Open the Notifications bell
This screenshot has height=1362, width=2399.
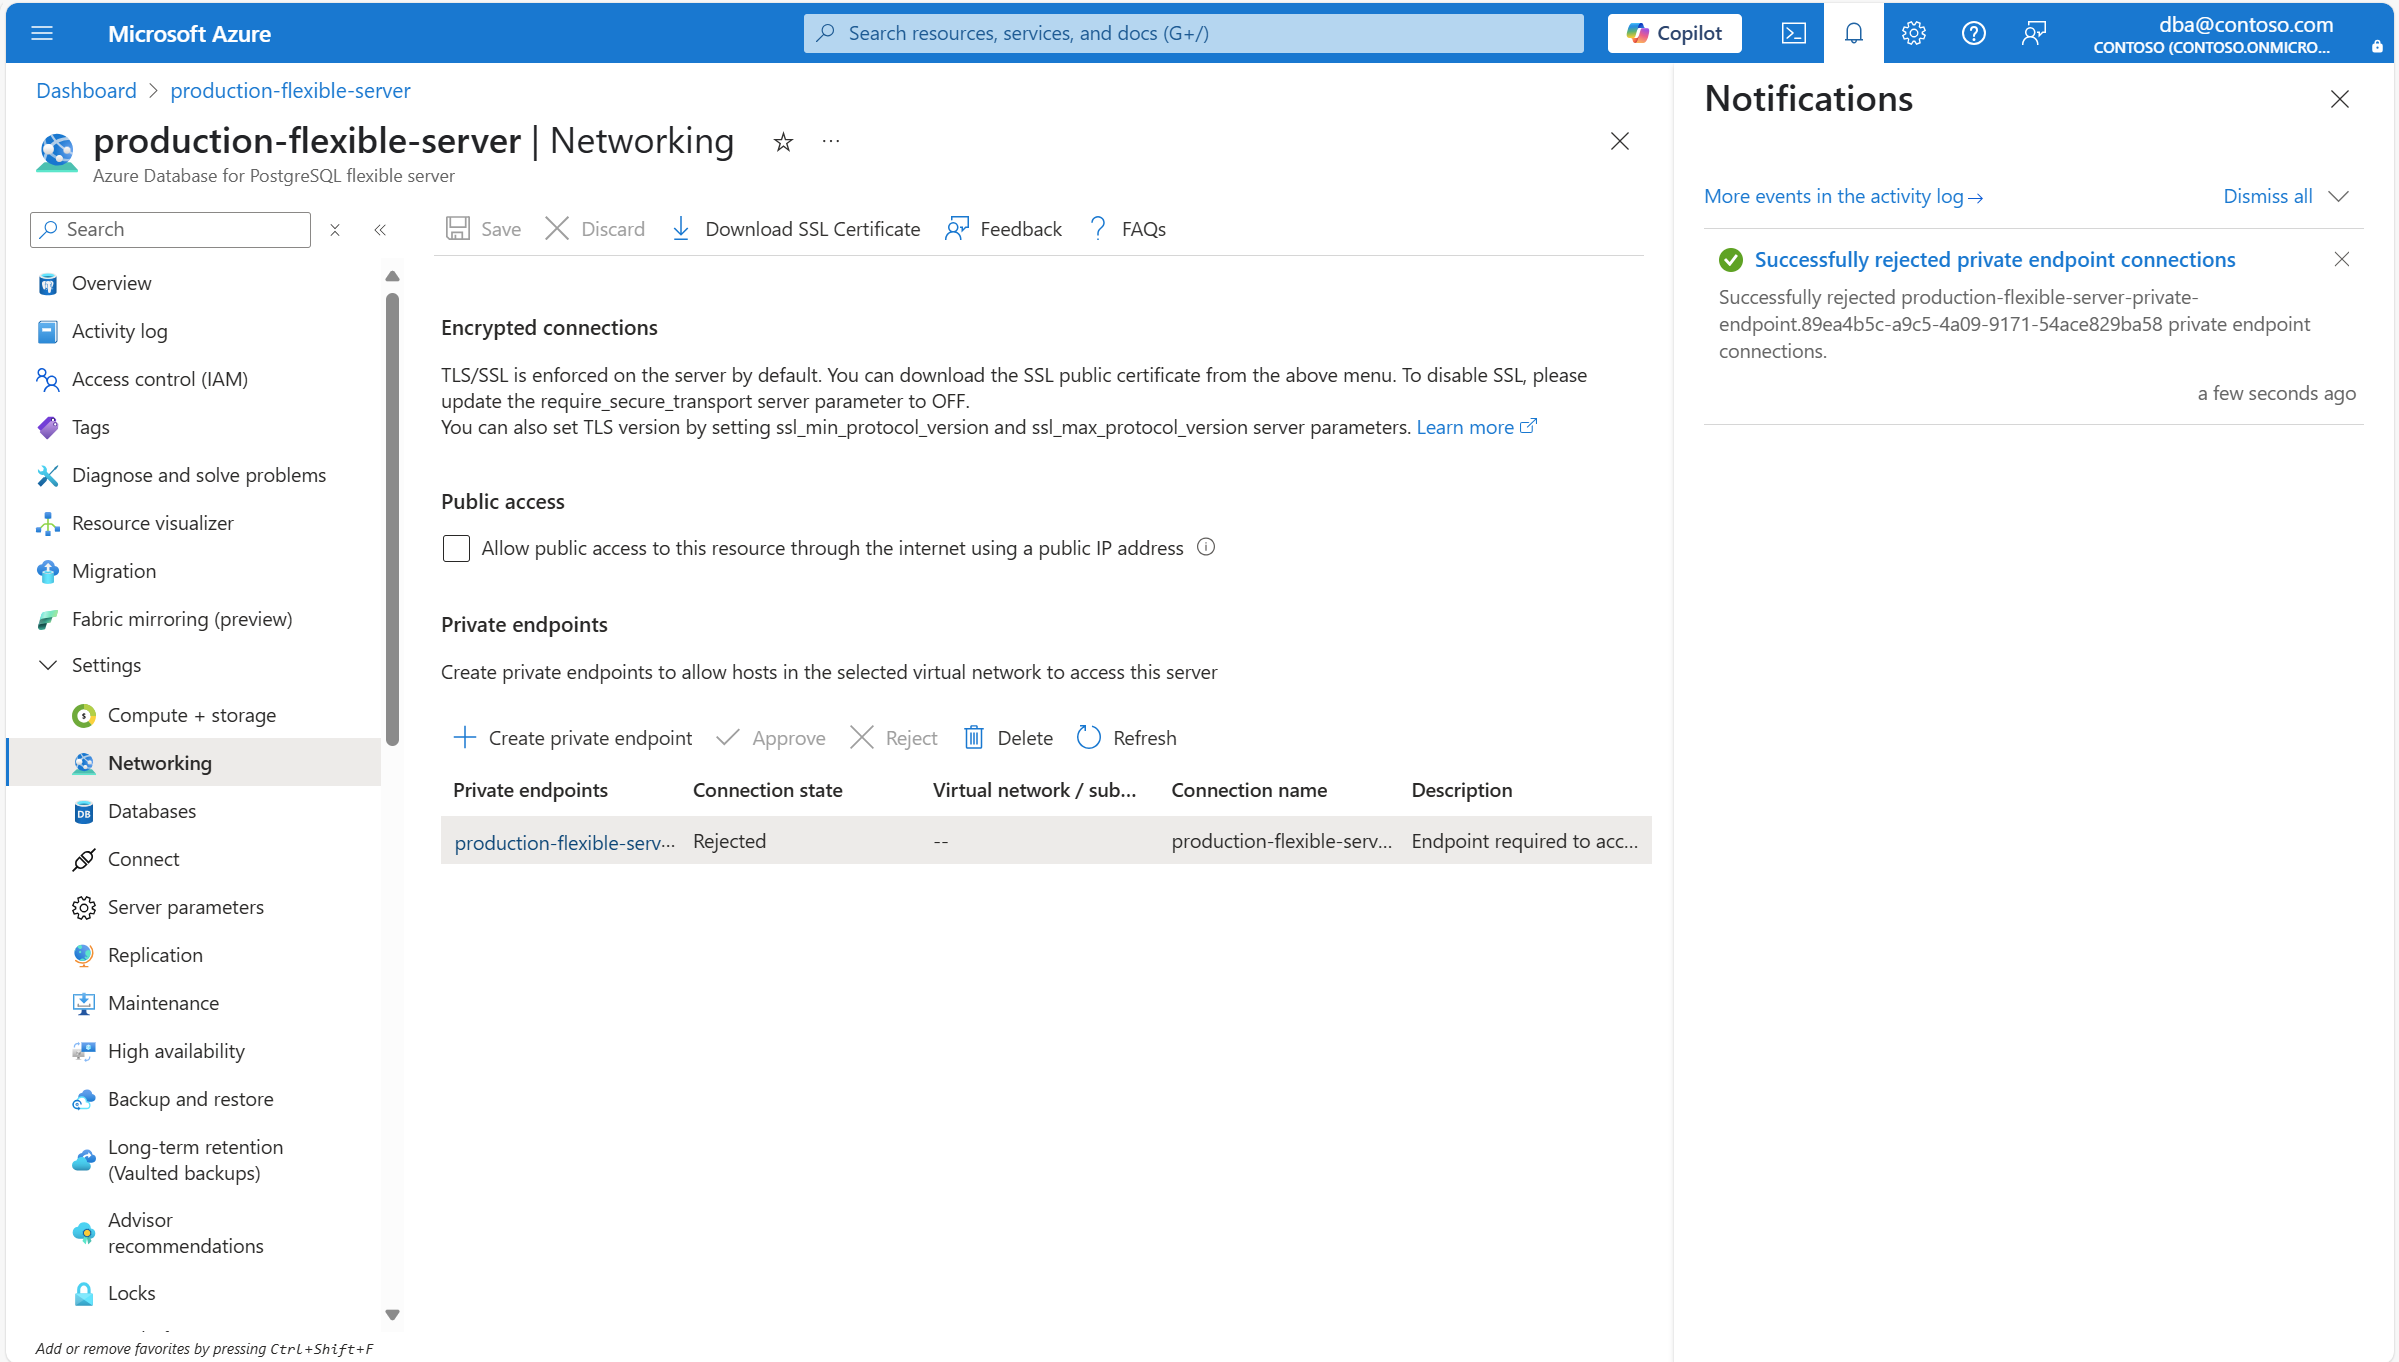pyautogui.click(x=1854, y=33)
